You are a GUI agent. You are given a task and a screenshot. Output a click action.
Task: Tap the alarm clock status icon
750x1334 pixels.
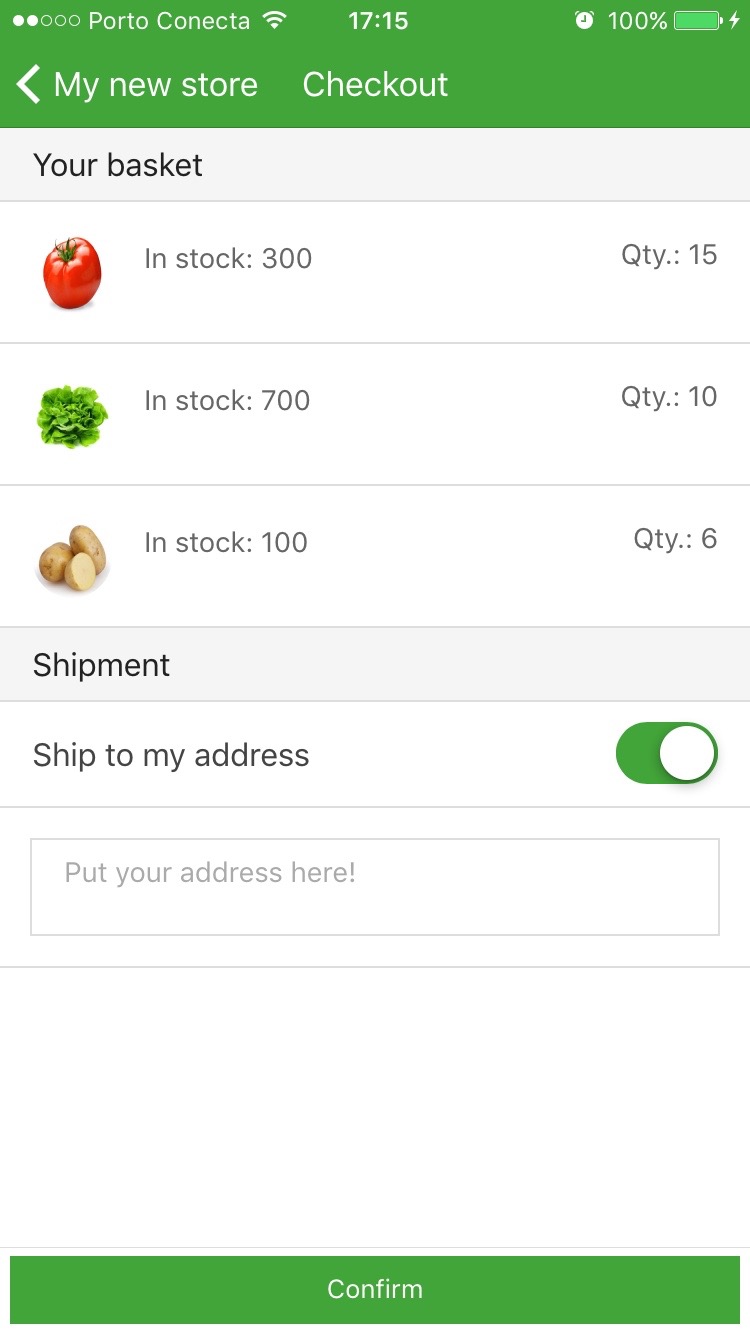coord(585,20)
